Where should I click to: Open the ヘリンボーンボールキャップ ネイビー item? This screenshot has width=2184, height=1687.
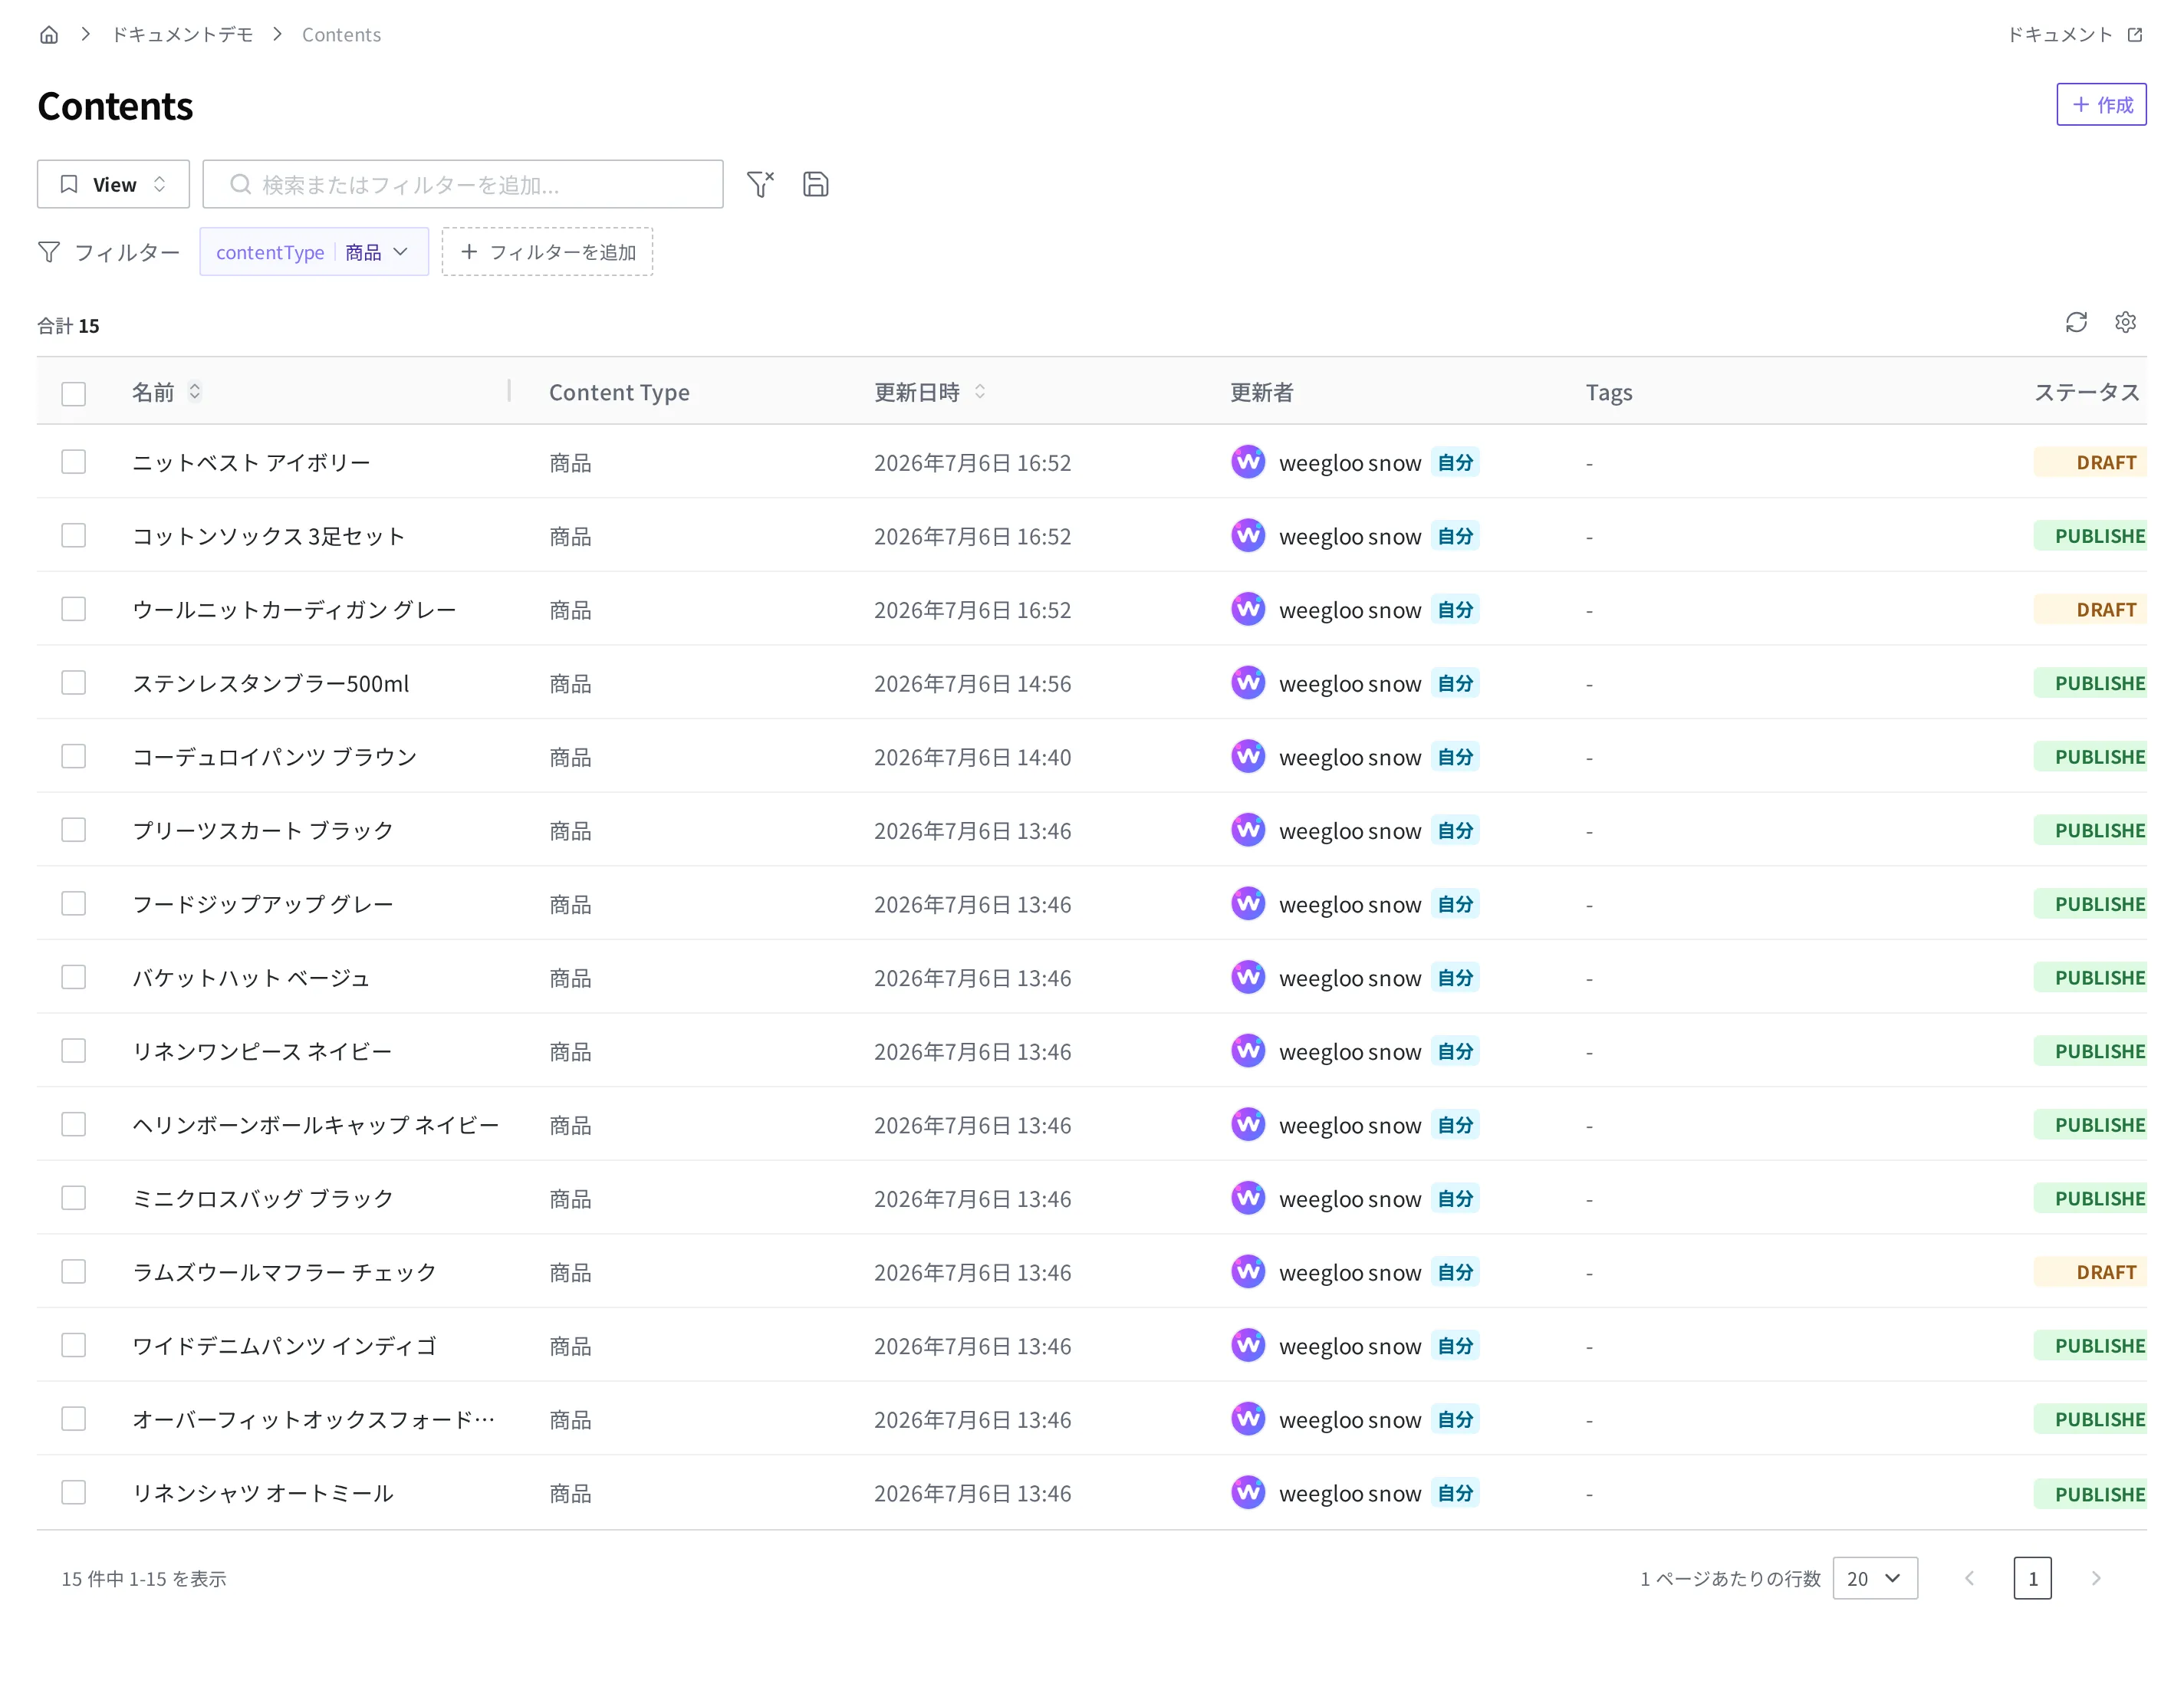tap(316, 1125)
